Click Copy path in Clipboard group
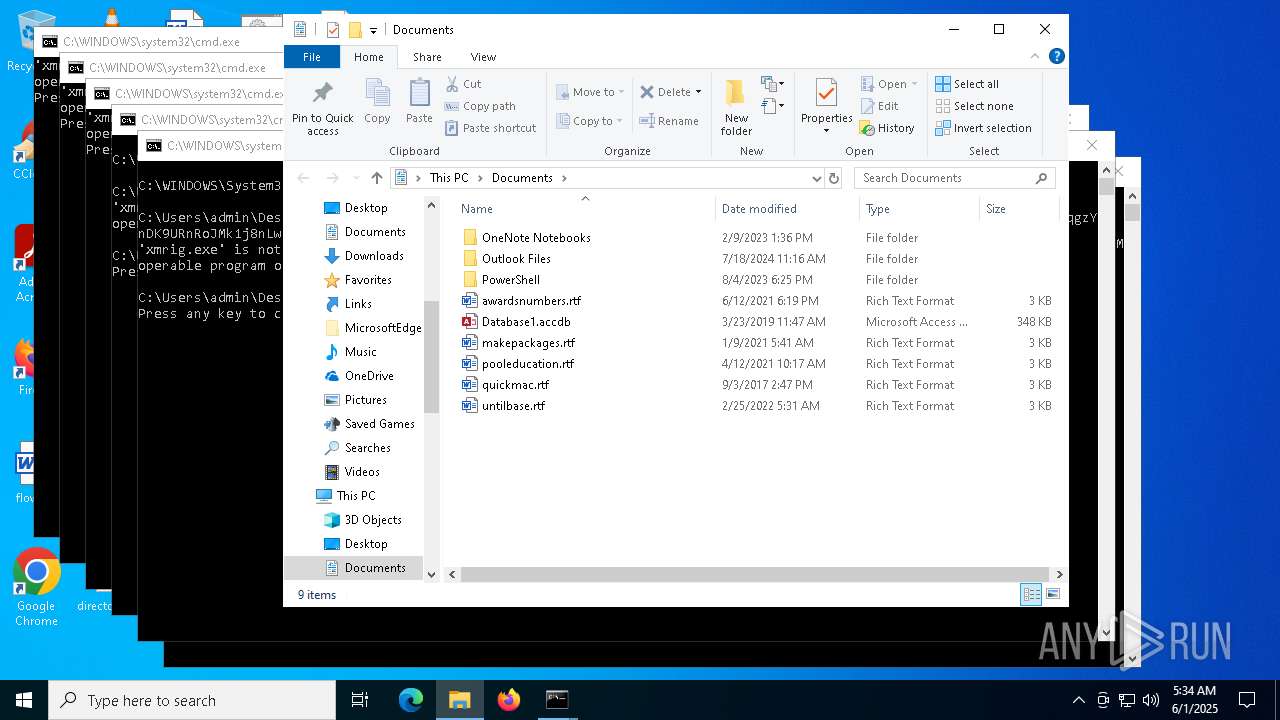The width and height of the screenshot is (1280, 720). click(x=480, y=106)
